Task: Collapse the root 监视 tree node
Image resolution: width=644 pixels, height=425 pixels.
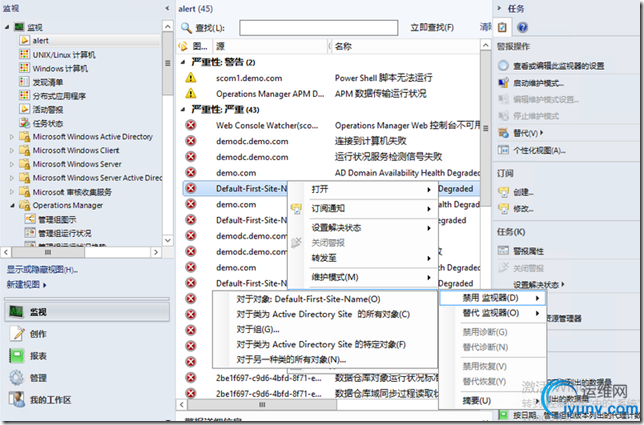Action: pos(7,27)
